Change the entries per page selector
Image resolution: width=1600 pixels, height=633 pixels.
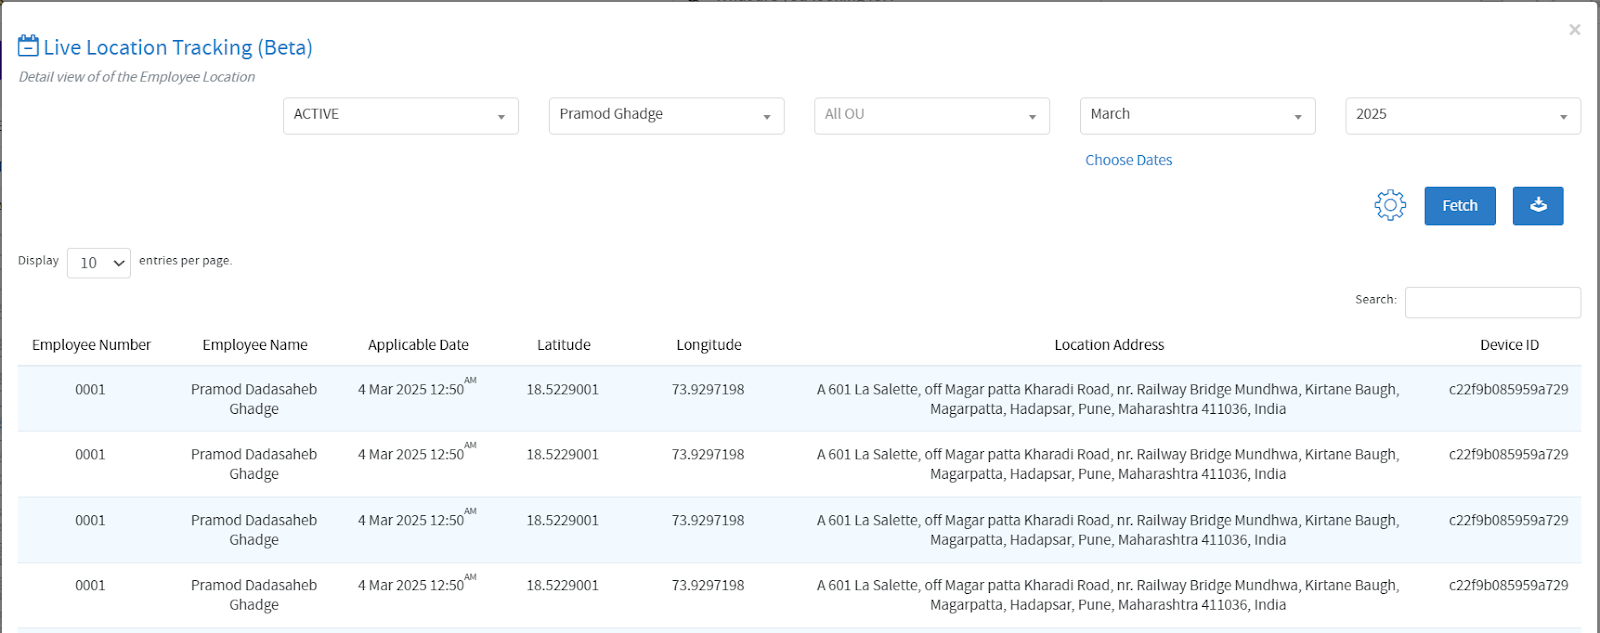(99, 263)
